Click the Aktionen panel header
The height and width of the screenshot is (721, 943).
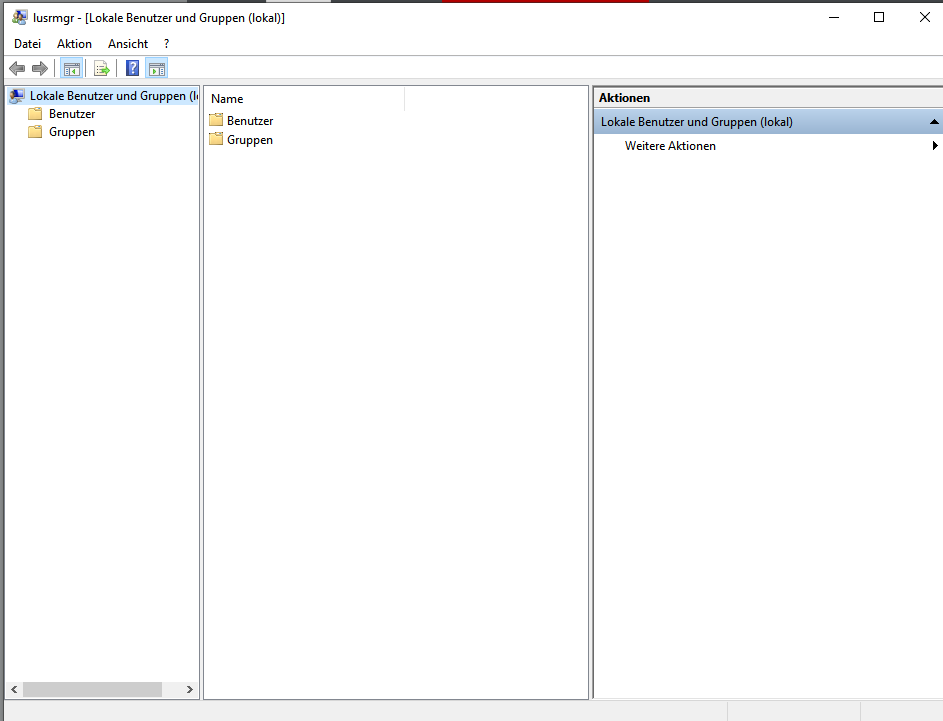[768, 97]
